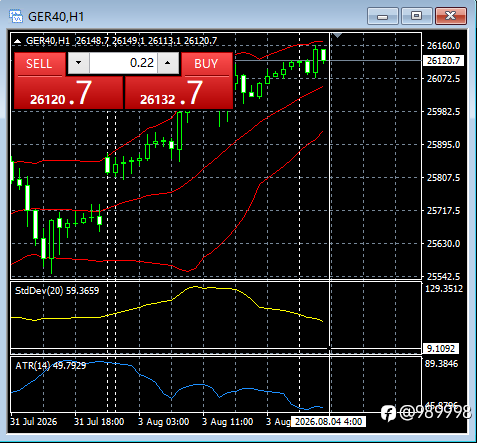
Task: Click the 9.1092 StdDev level label
Action: point(441,349)
